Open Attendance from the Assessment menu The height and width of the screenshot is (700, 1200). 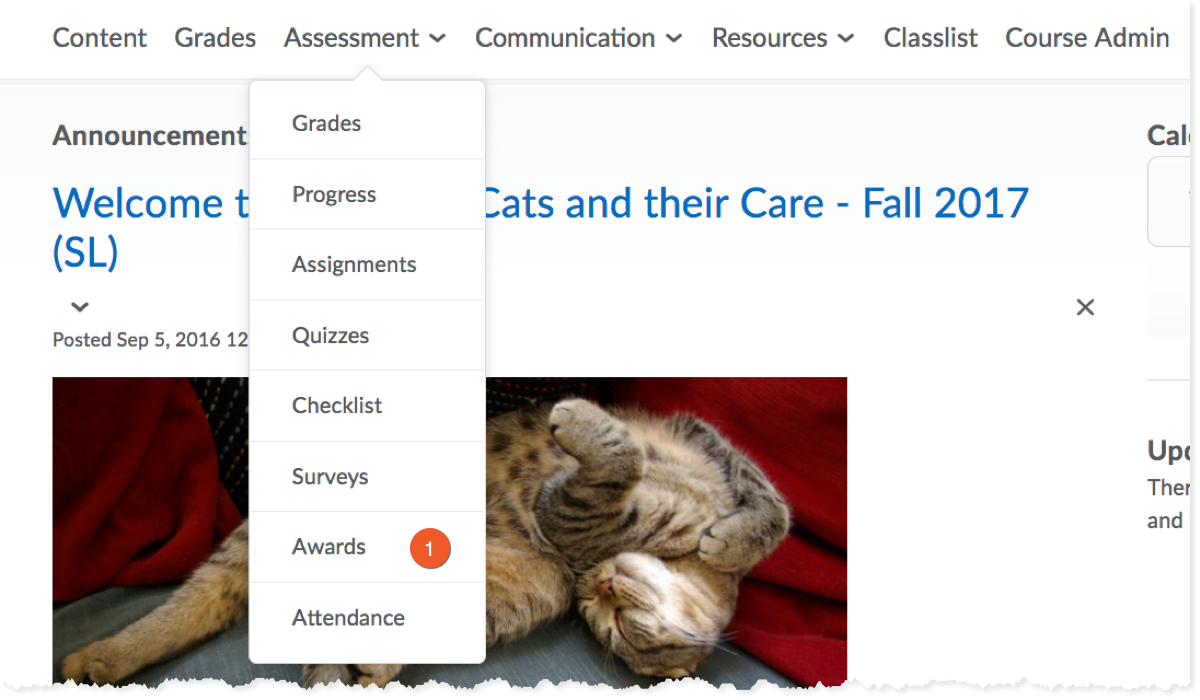click(348, 618)
